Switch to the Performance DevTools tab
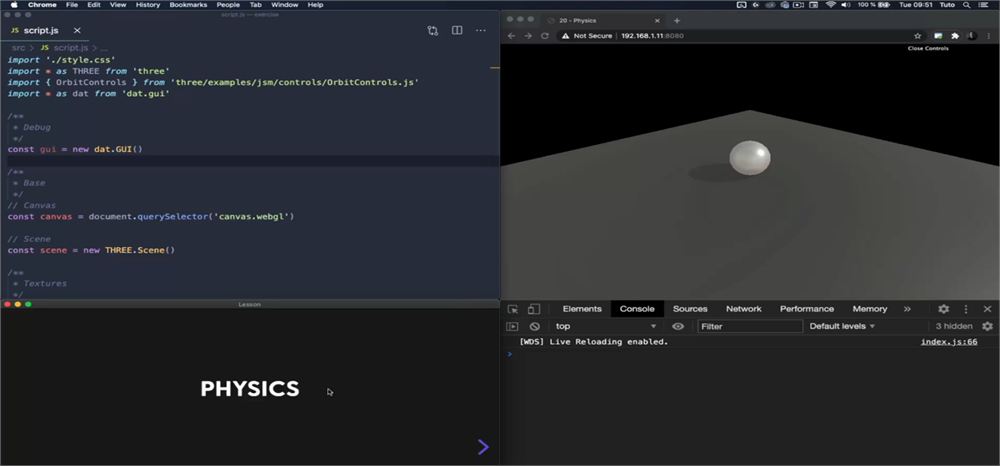This screenshot has height=466, width=1000. click(x=807, y=309)
